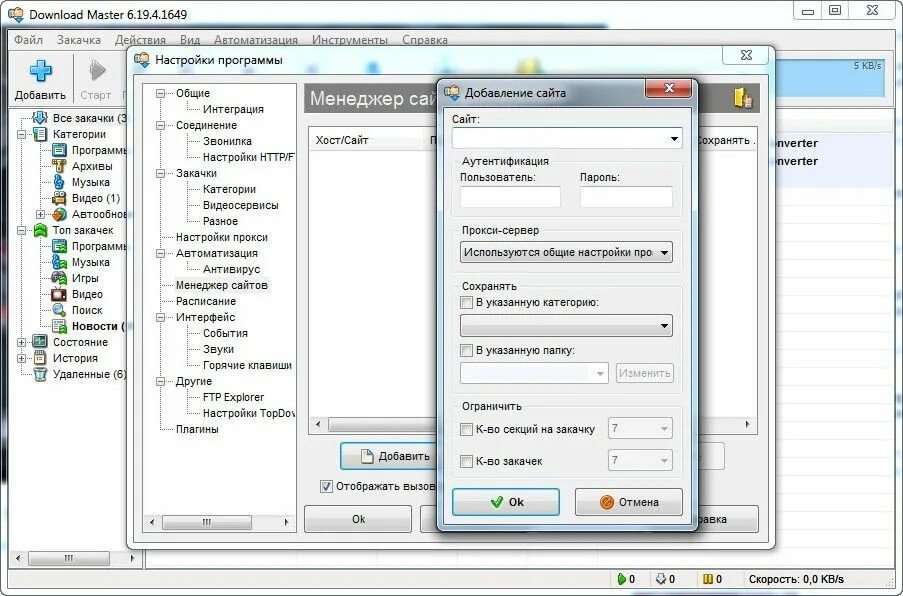Screen dimensions: 903x596
Task: Select Расписание in settings tree
Action: (x=206, y=301)
